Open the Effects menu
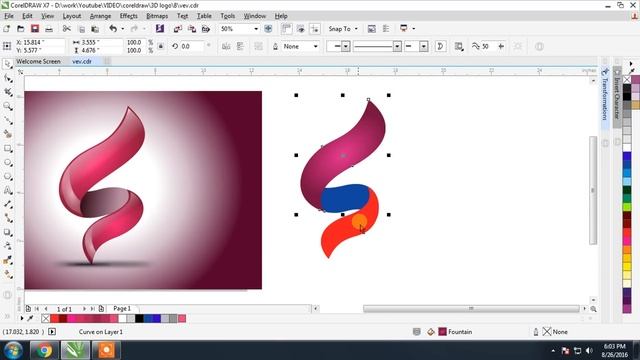Image resolution: width=640 pixels, height=360 pixels. click(129, 16)
